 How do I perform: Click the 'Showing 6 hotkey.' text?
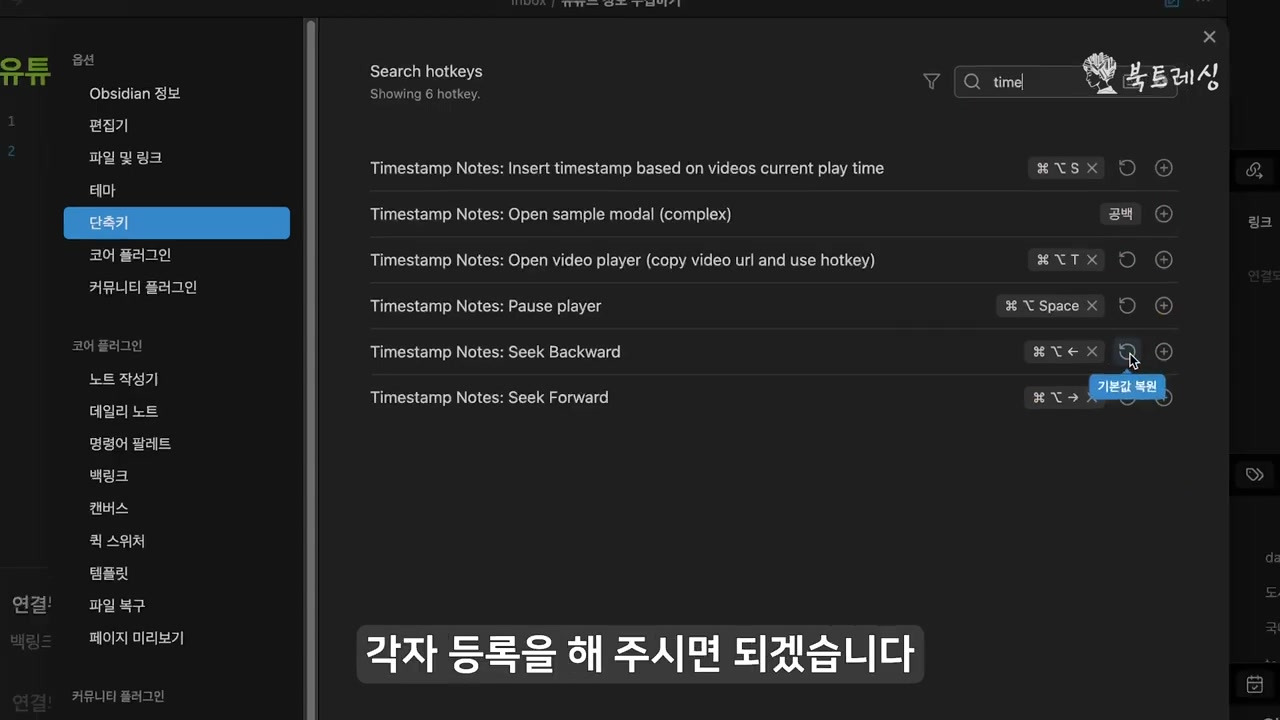click(425, 94)
